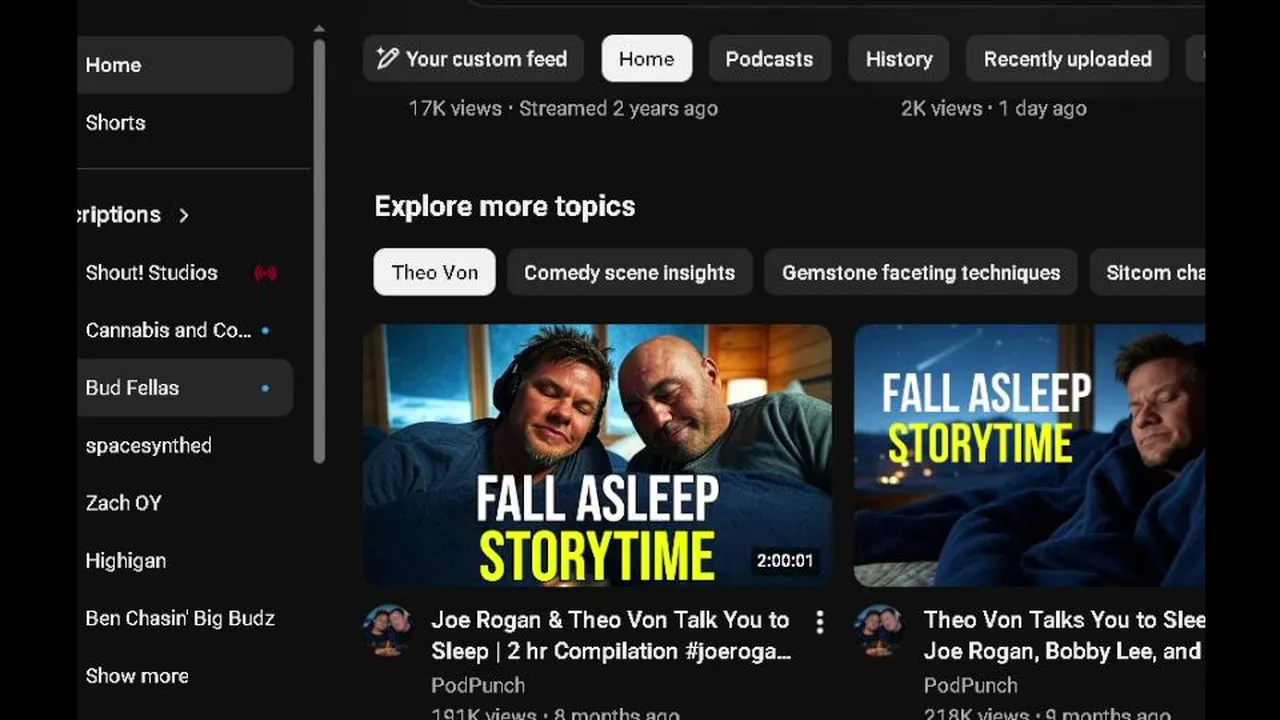The height and width of the screenshot is (720, 1280).
Task: Open the PodPunch channel name under Joe Rogan video
Action: click(x=478, y=685)
